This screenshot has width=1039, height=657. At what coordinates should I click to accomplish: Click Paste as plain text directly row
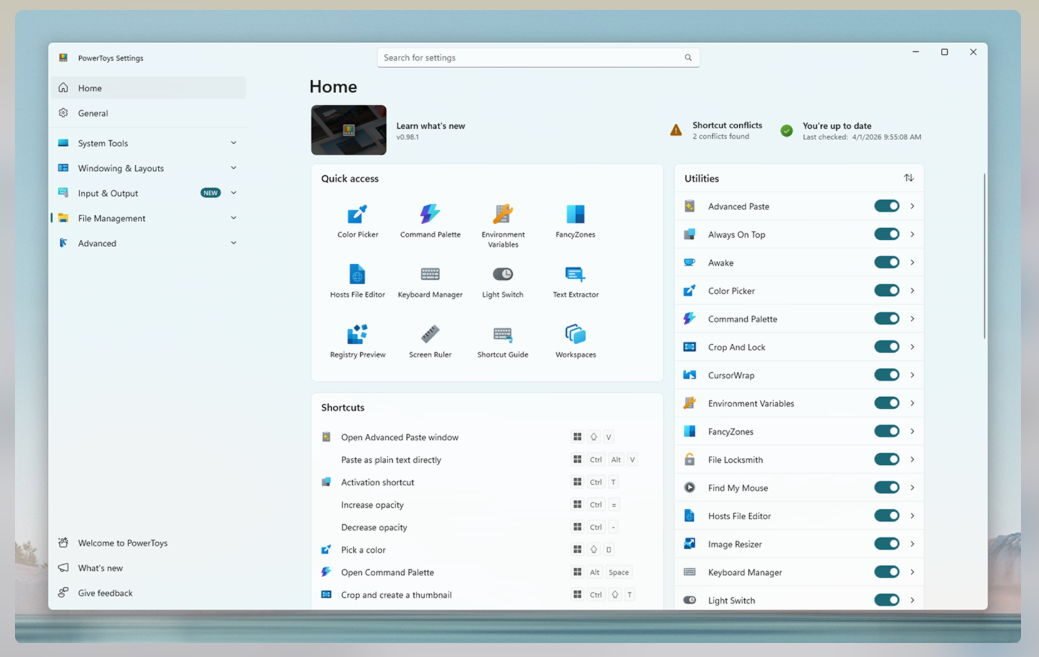(487, 460)
